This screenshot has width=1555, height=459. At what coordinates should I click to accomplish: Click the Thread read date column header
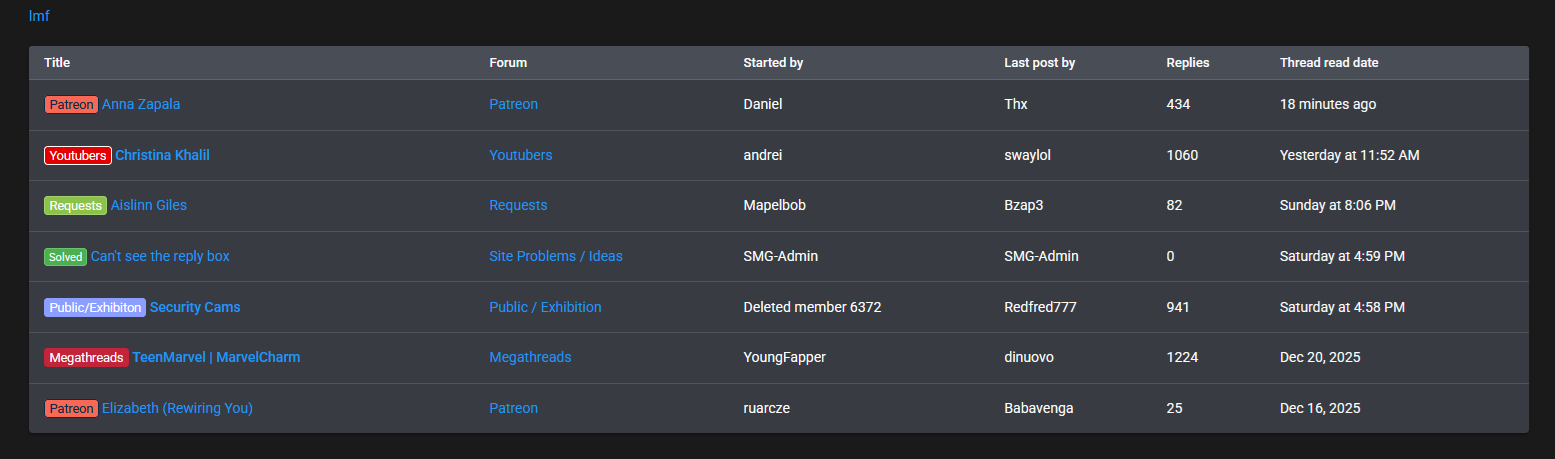coord(1329,63)
